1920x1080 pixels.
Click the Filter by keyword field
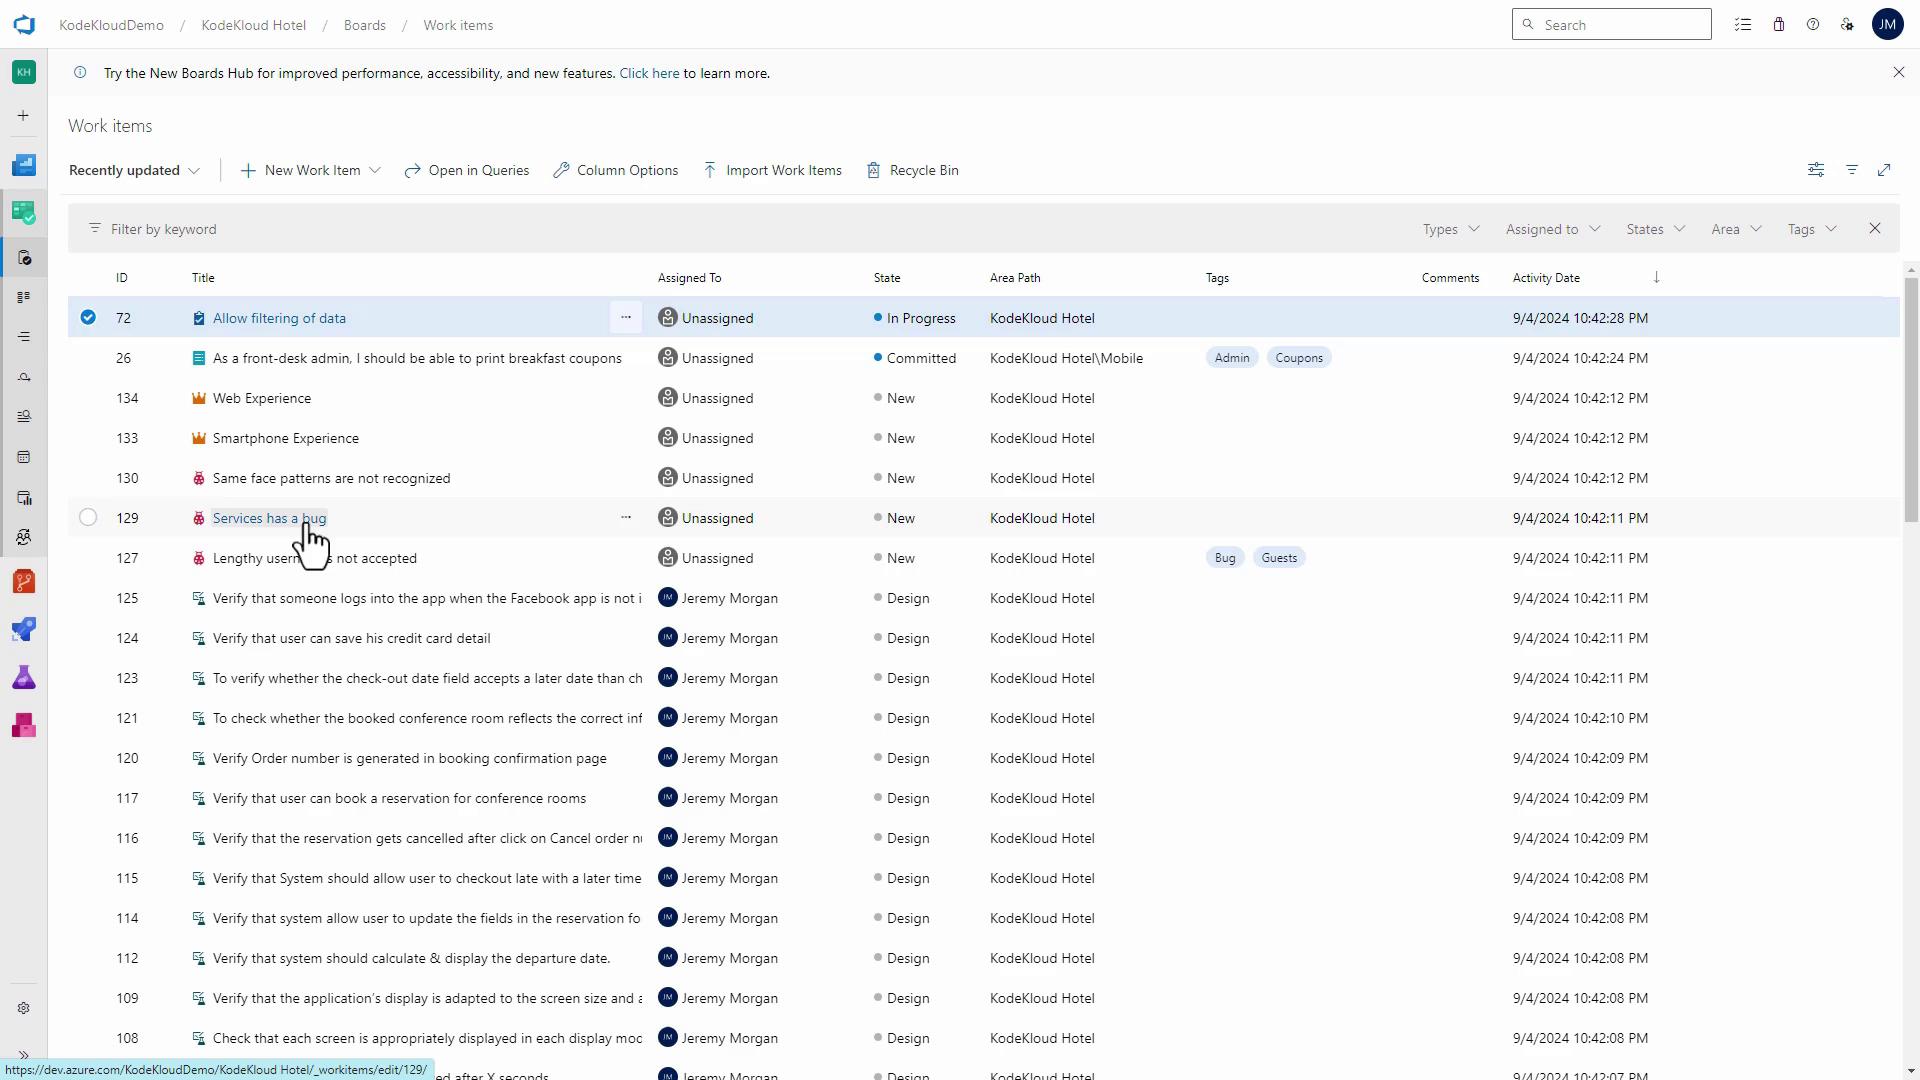point(600,229)
